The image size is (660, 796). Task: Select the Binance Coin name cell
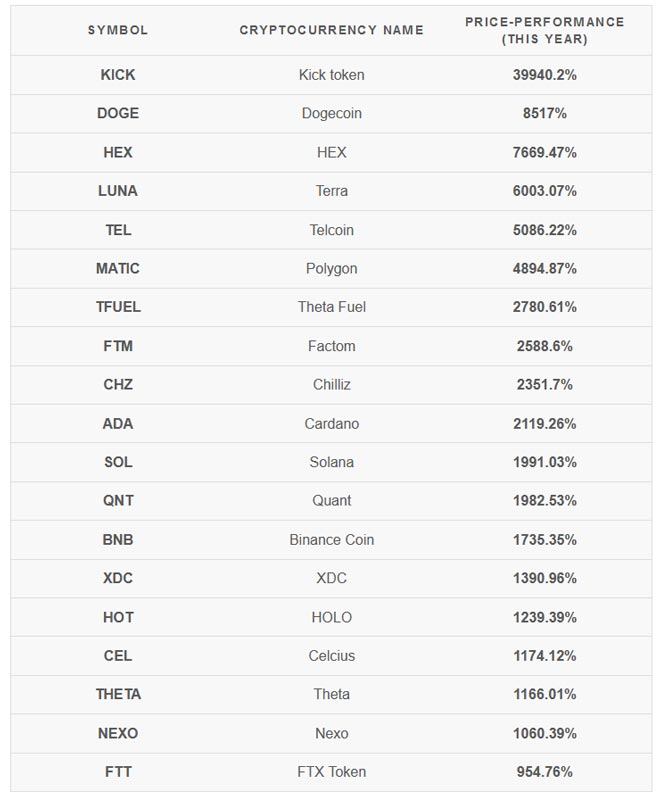[x=331, y=540]
